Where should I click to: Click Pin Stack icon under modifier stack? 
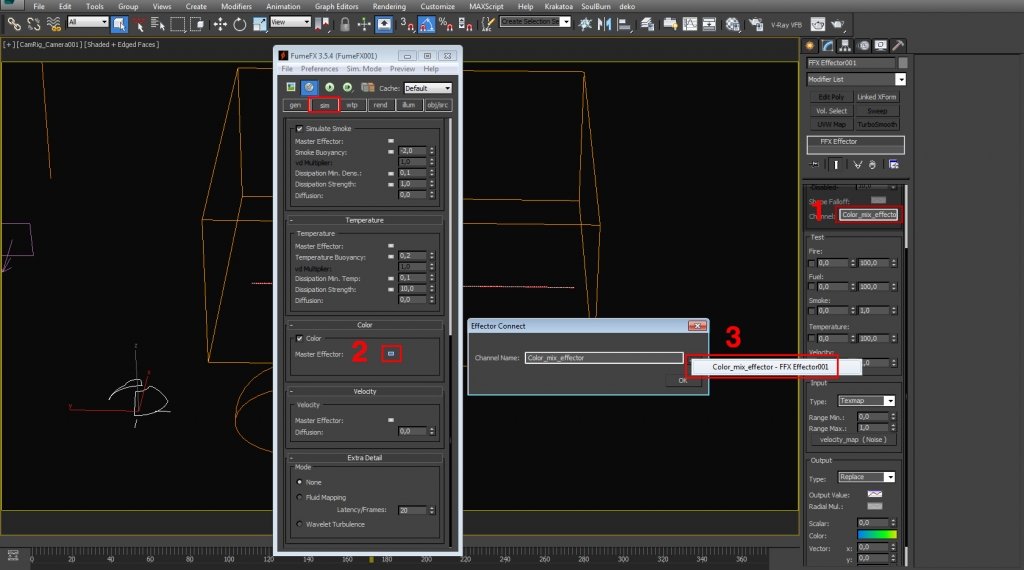pos(814,165)
